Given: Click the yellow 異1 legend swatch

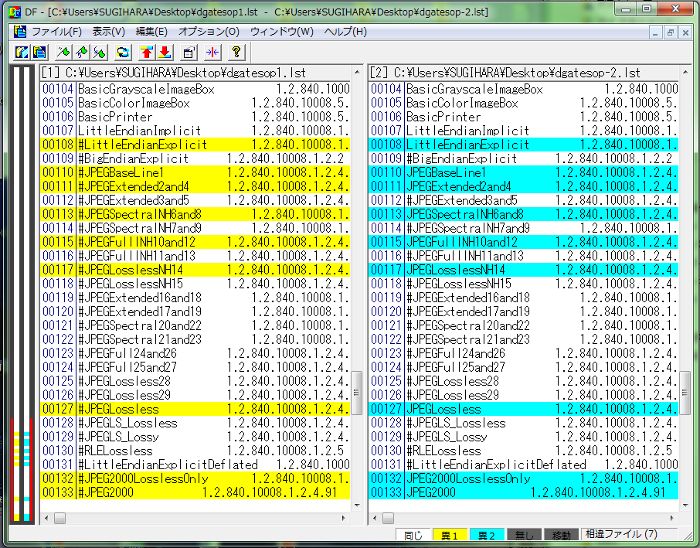Looking at the screenshot, I should (x=450, y=535).
